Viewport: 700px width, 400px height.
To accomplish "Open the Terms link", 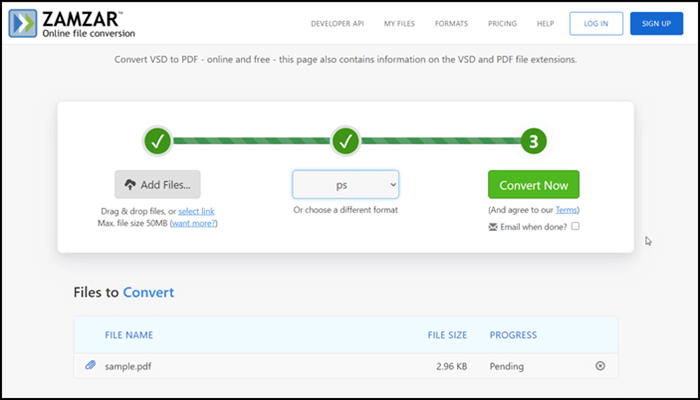I will tap(566, 210).
